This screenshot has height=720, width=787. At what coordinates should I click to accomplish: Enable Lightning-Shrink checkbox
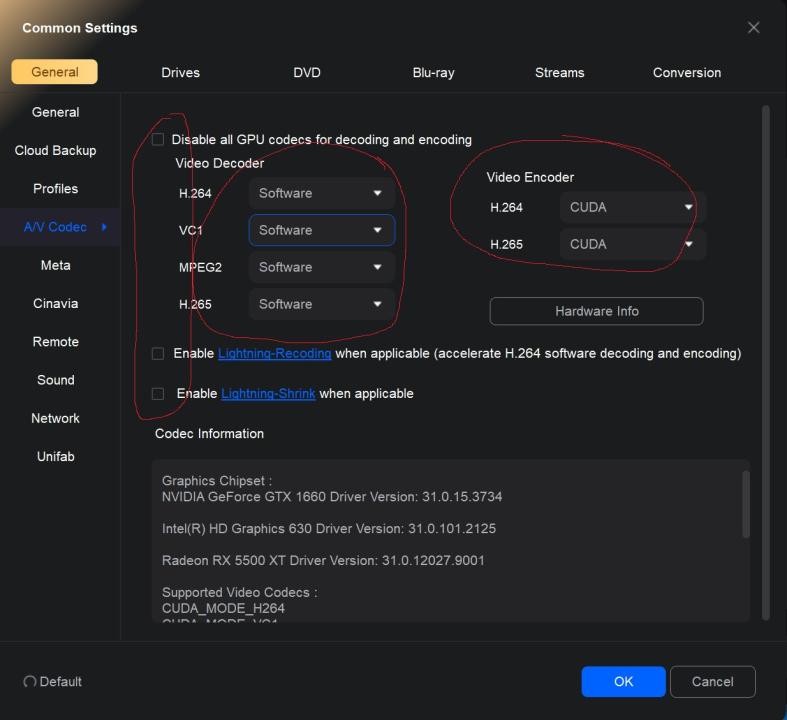[x=158, y=393]
